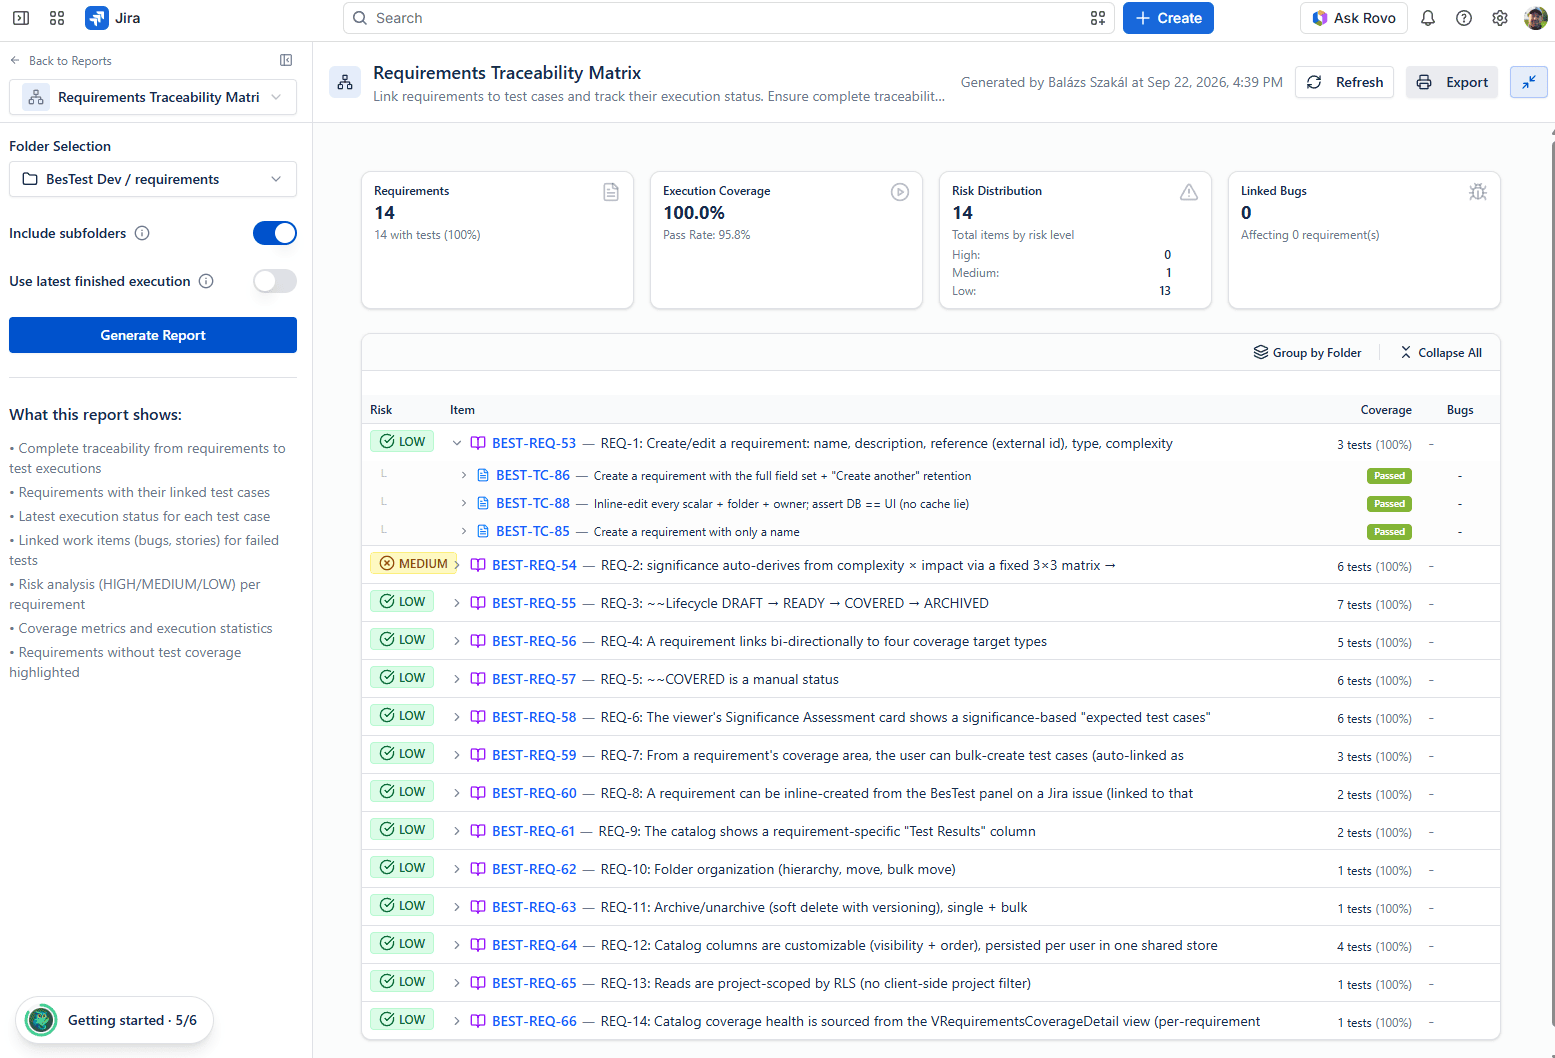1555x1058 pixels.
Task: Expand the BEST-REQ-66 requirement row
Action: (457, 1021)
